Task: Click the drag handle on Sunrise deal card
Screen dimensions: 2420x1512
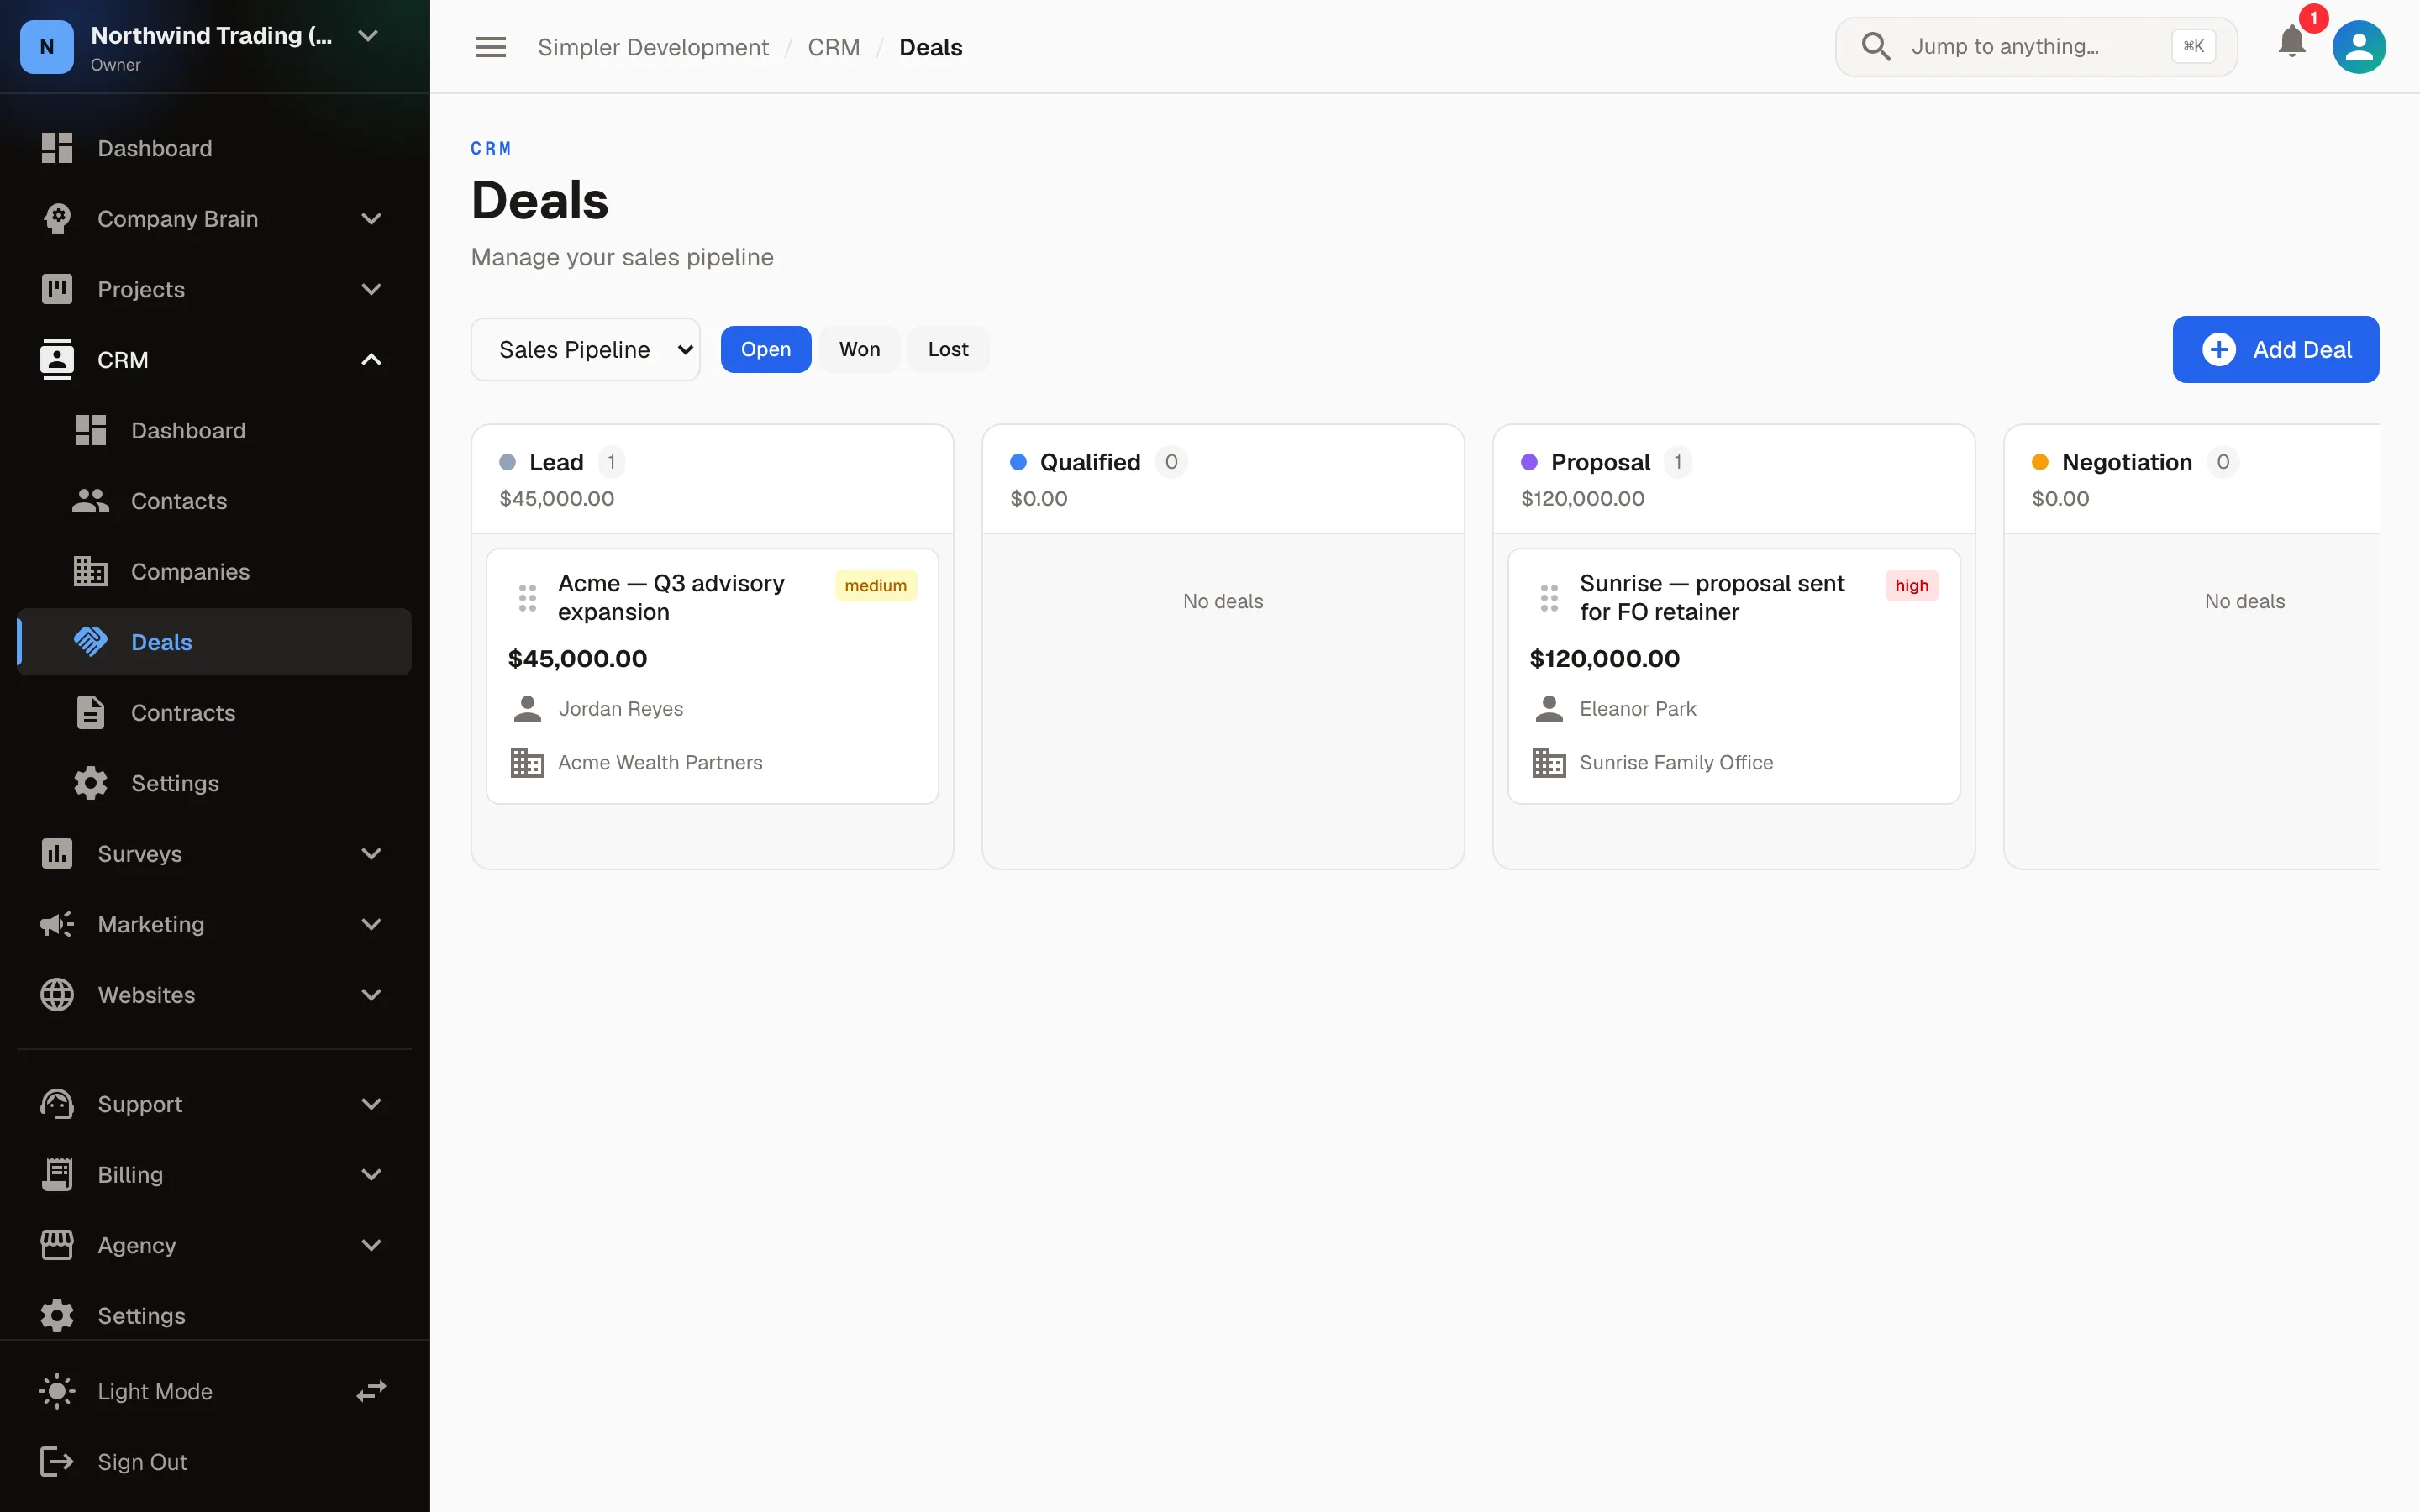Action: tap(1549, 598)
